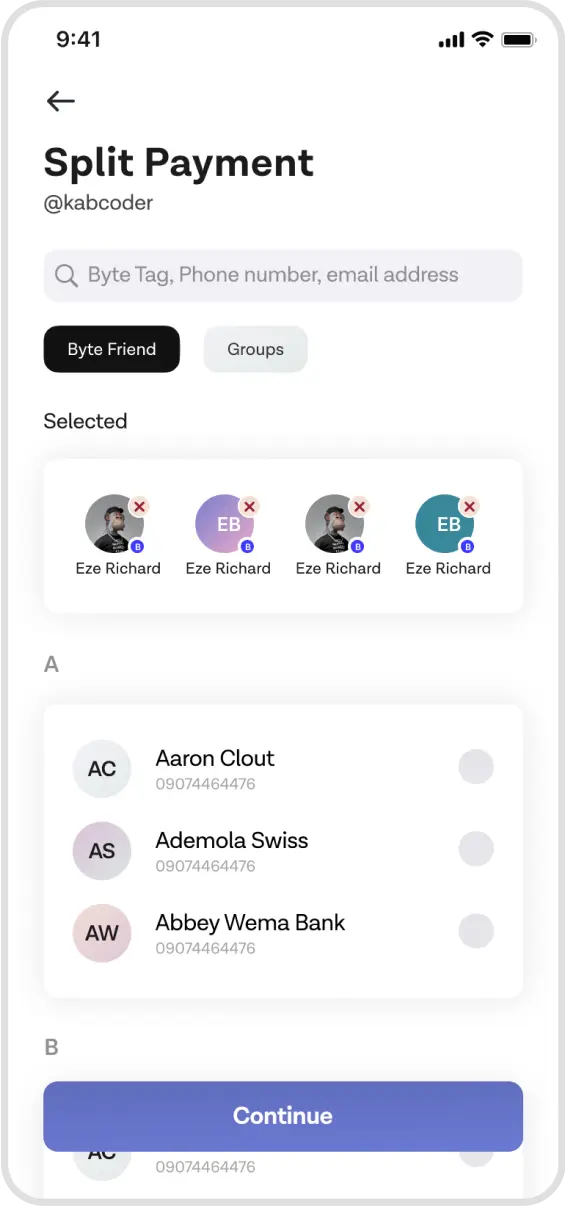Tap the AS avatar for Ademola Swiss
565x1206 pixels.
pos(102,851)
